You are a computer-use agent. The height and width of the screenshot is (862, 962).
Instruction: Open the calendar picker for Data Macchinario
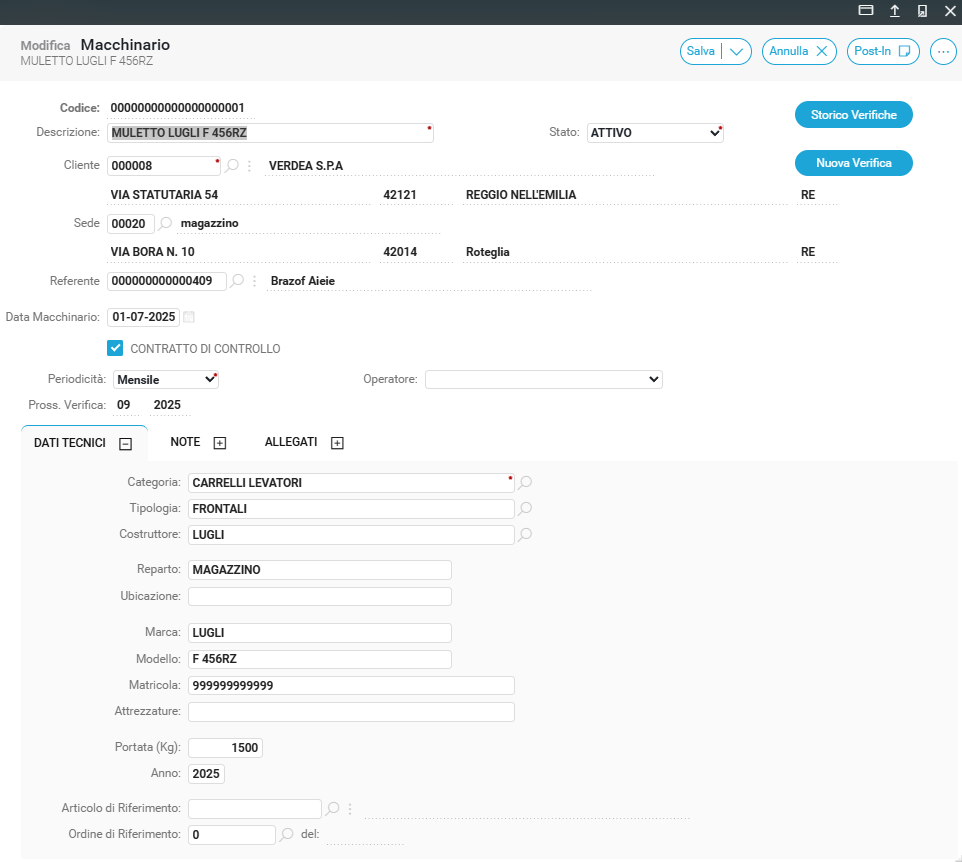pyautogui.click(x=190, y=317)
